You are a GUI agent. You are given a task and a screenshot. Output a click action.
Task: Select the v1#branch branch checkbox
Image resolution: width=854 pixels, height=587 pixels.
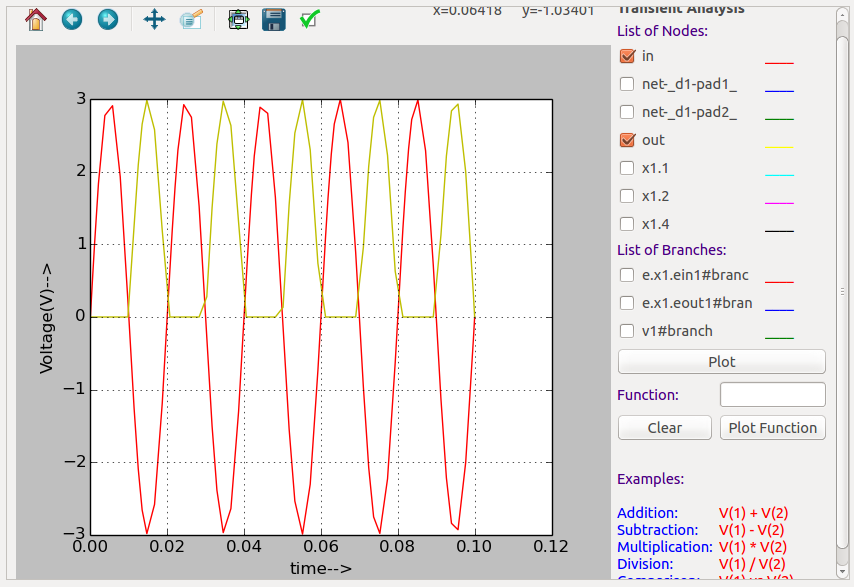627,331
